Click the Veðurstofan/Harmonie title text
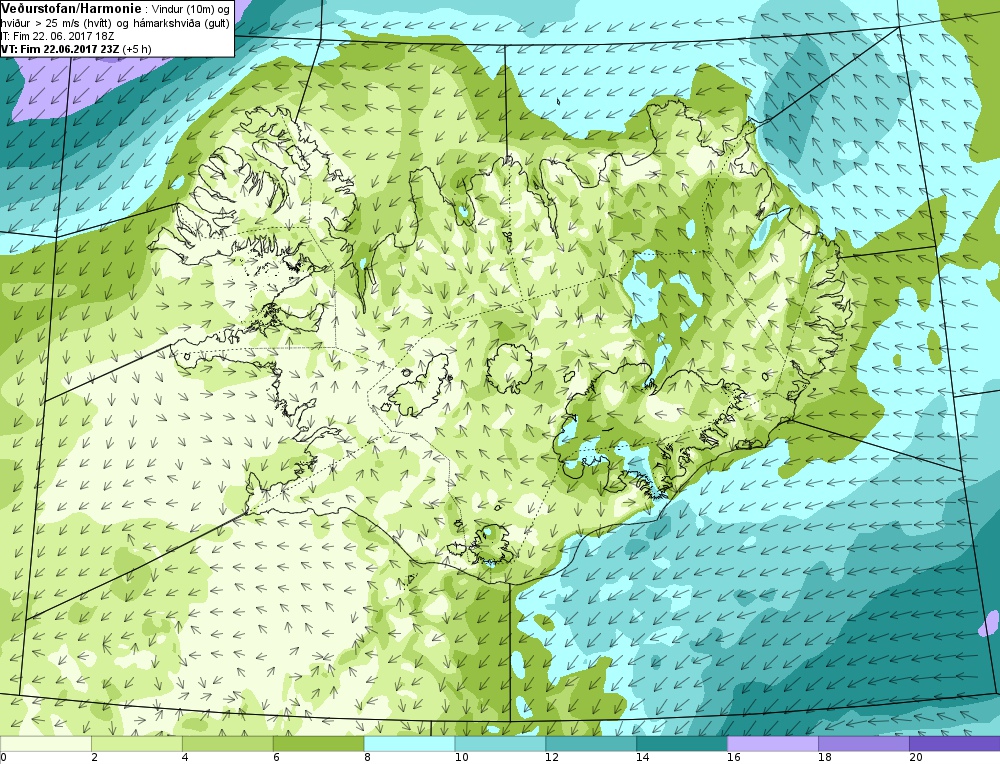1000x764 pixels. click(x=70, y=8)
